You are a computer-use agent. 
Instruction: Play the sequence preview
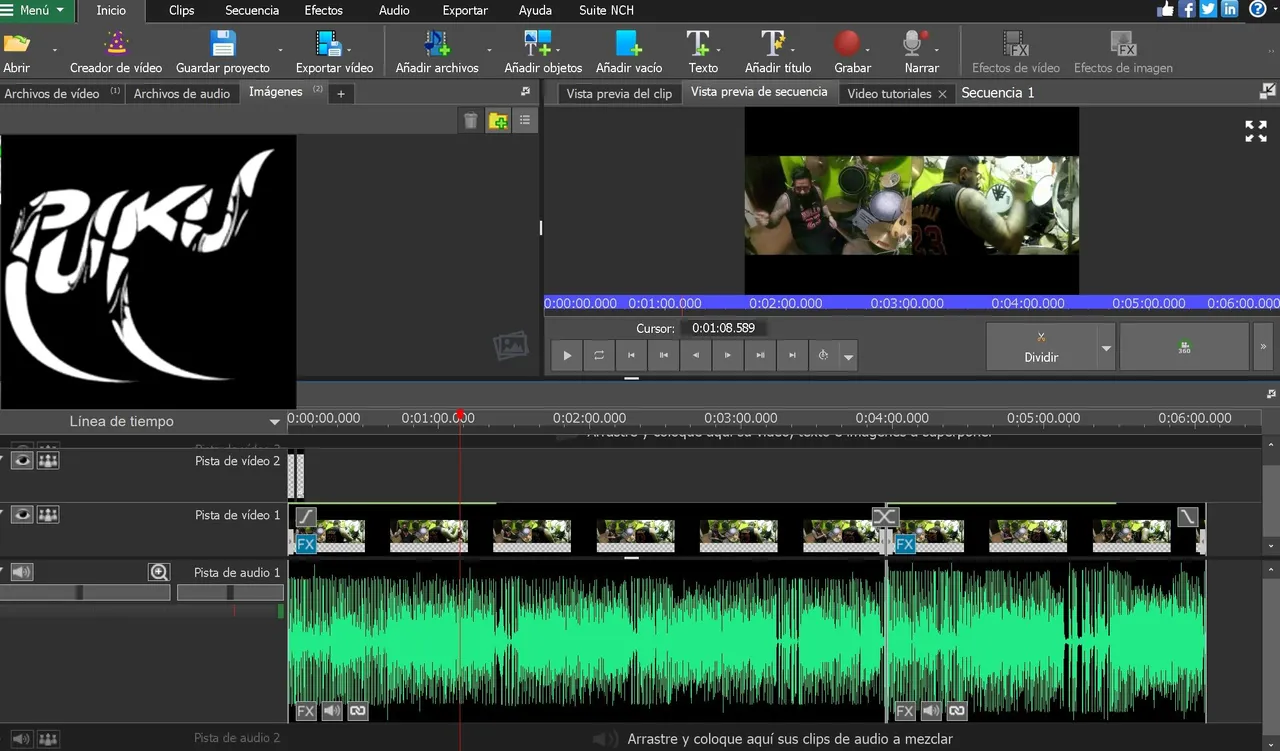tap(567, 355)
